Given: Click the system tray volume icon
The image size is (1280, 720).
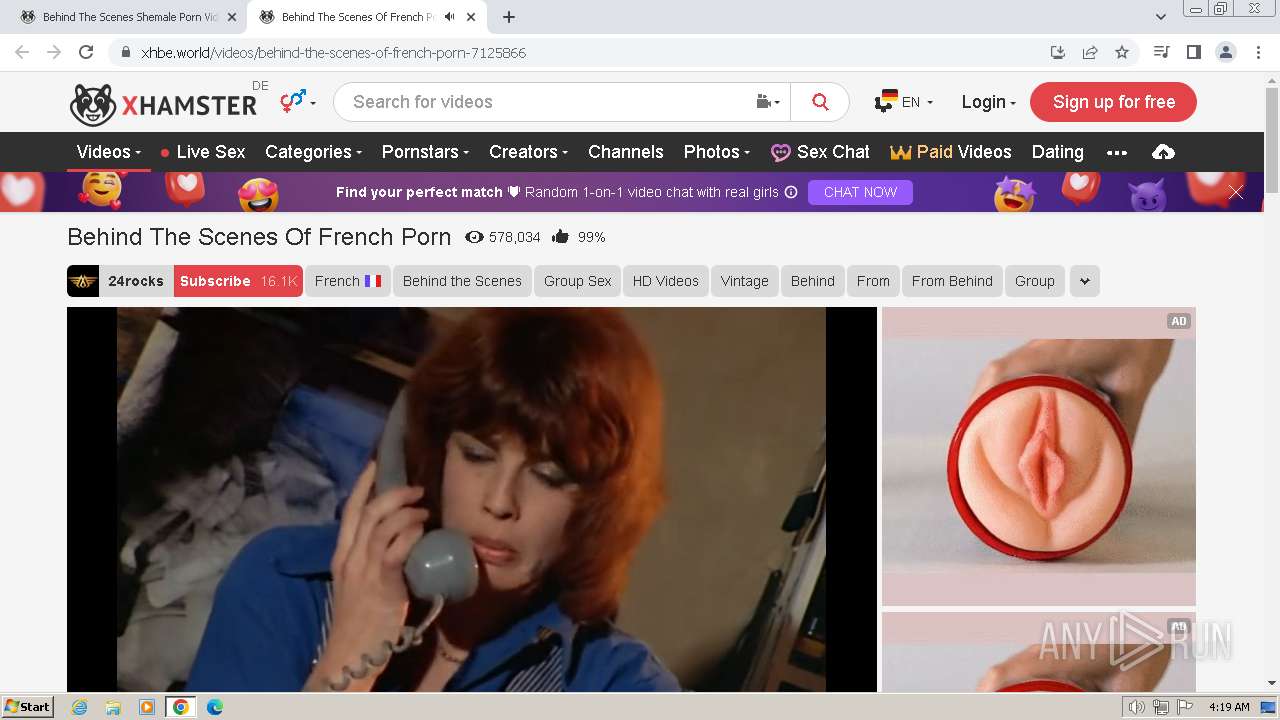Looking at the screenshot, I should 1137,707.
